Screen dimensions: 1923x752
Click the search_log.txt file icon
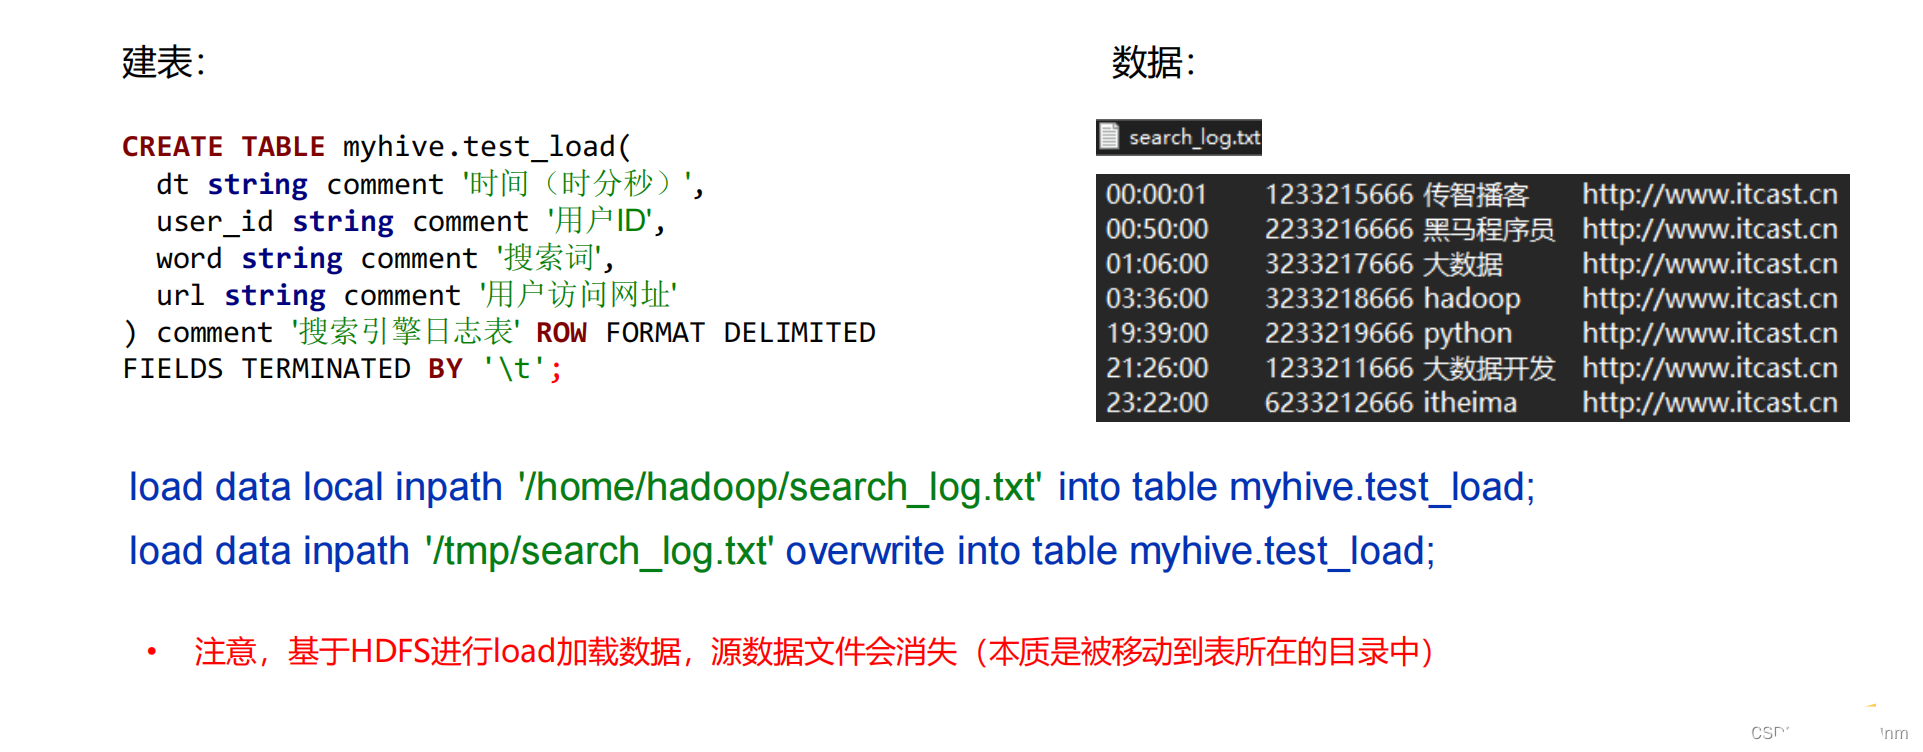point(1109,136)
